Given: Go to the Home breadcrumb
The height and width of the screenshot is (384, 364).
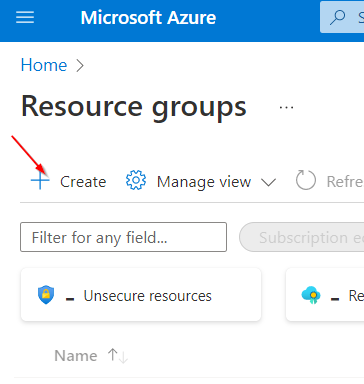Looking at the screenshot, I should click(44, 65).
